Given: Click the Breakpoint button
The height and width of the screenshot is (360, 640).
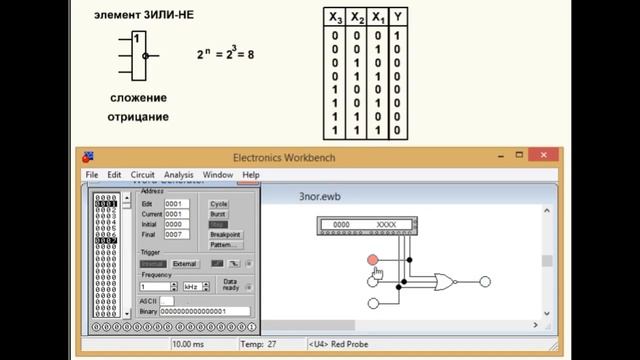Looking at the screenshot, I should pos(226,235).
